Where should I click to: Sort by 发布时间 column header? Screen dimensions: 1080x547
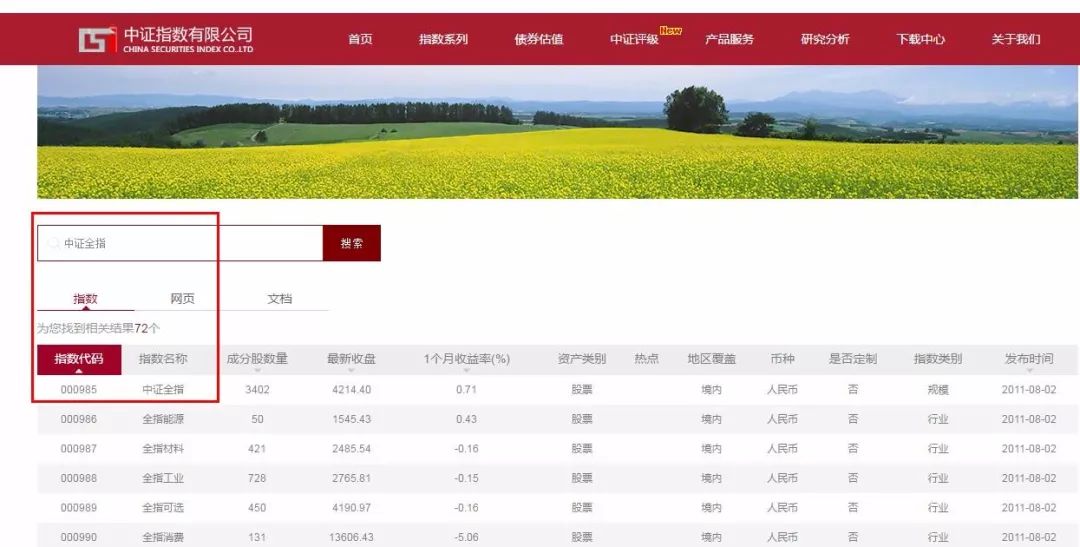[x=1029, y=359]
